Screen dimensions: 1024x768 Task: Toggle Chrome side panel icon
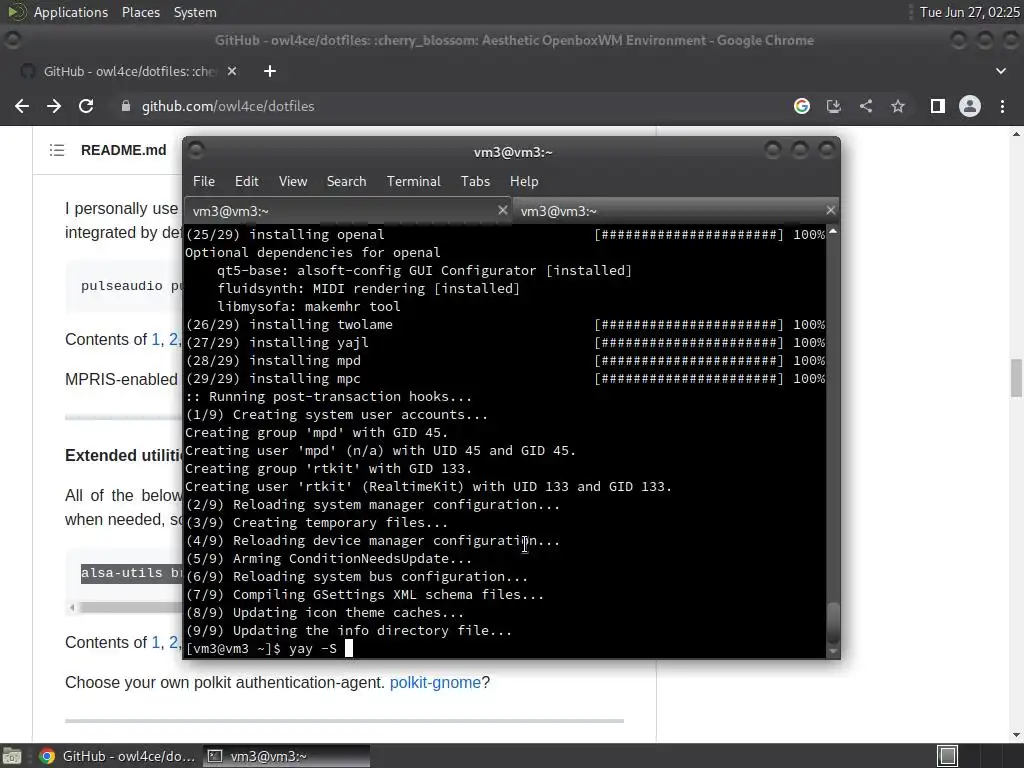(x=938, y=106)
